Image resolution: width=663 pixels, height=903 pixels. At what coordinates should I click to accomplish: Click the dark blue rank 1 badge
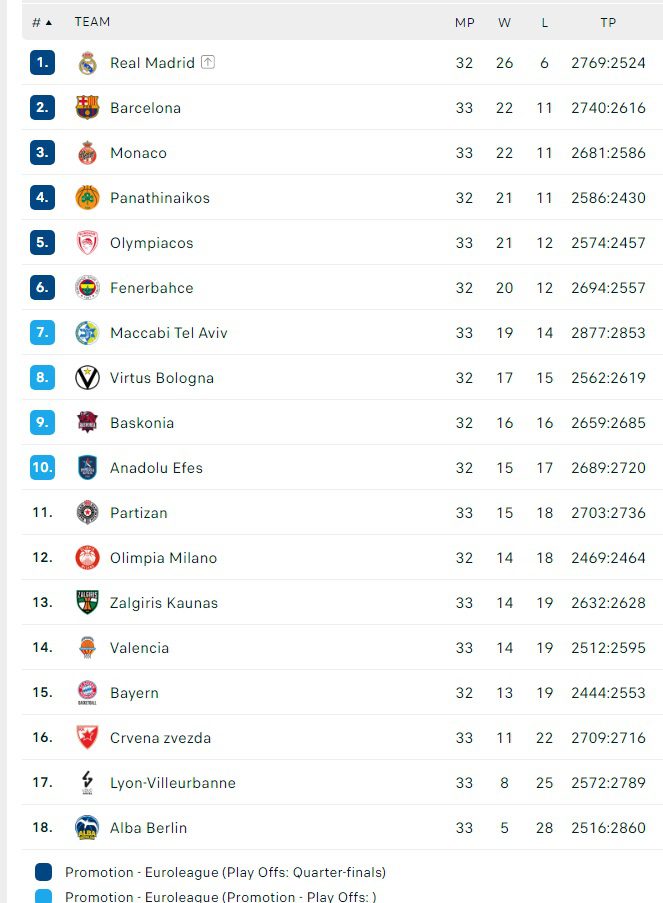(x=42, y=63)
